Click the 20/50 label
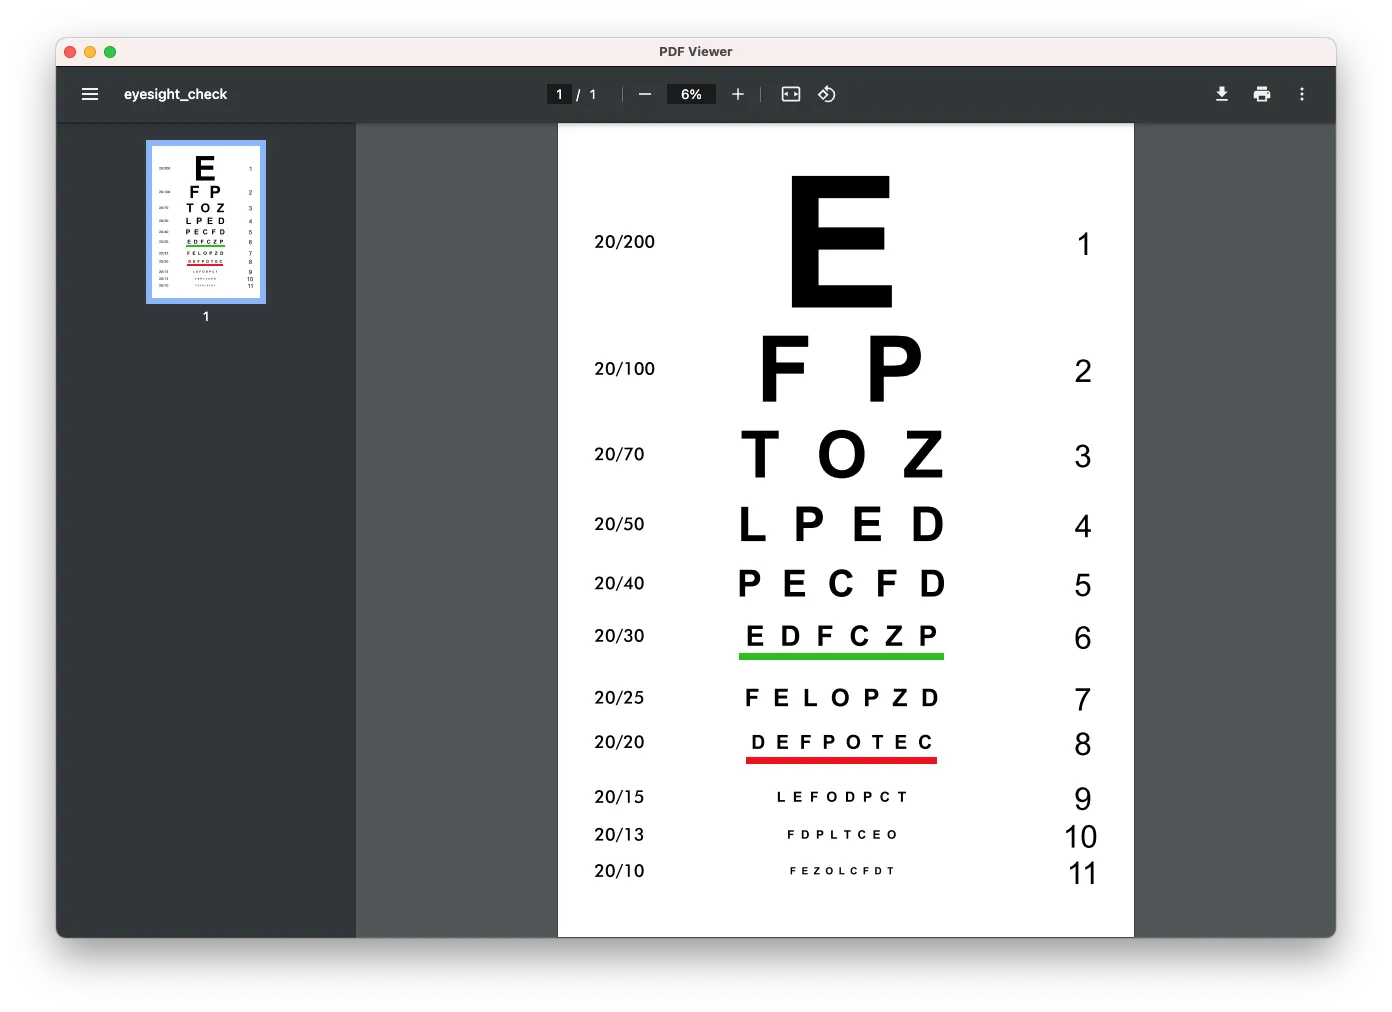Viewport: 1392px width, 1012px height. tap(620, 524)
